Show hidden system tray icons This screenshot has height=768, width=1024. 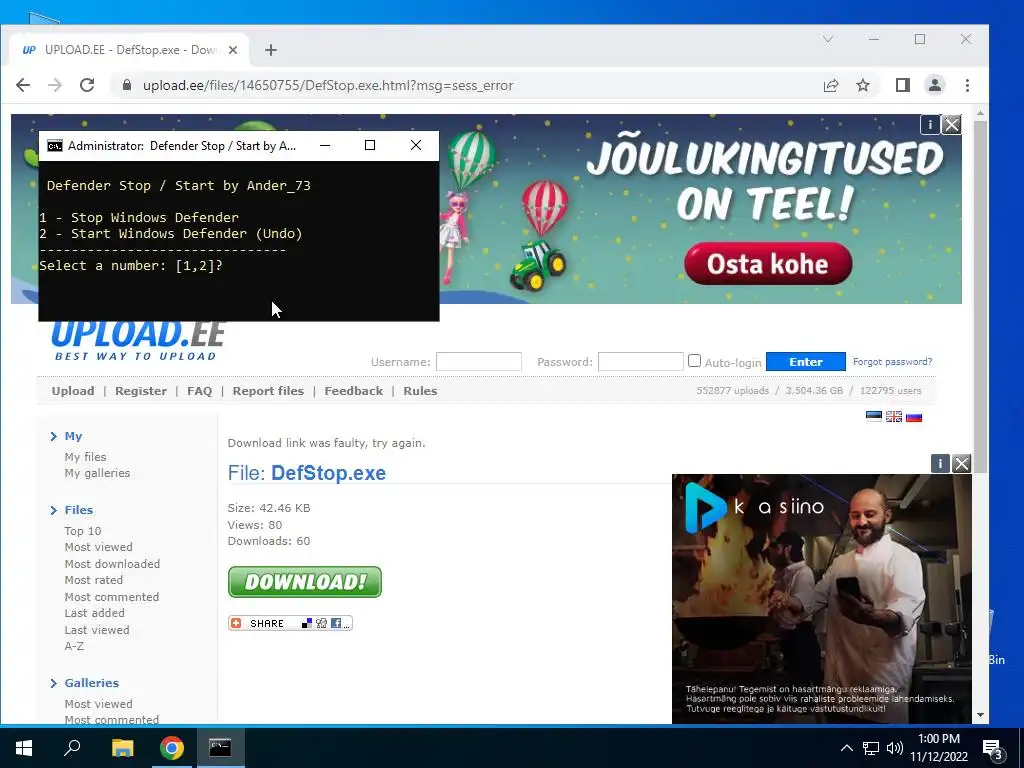pyautogui.click(x=846, y=748)
